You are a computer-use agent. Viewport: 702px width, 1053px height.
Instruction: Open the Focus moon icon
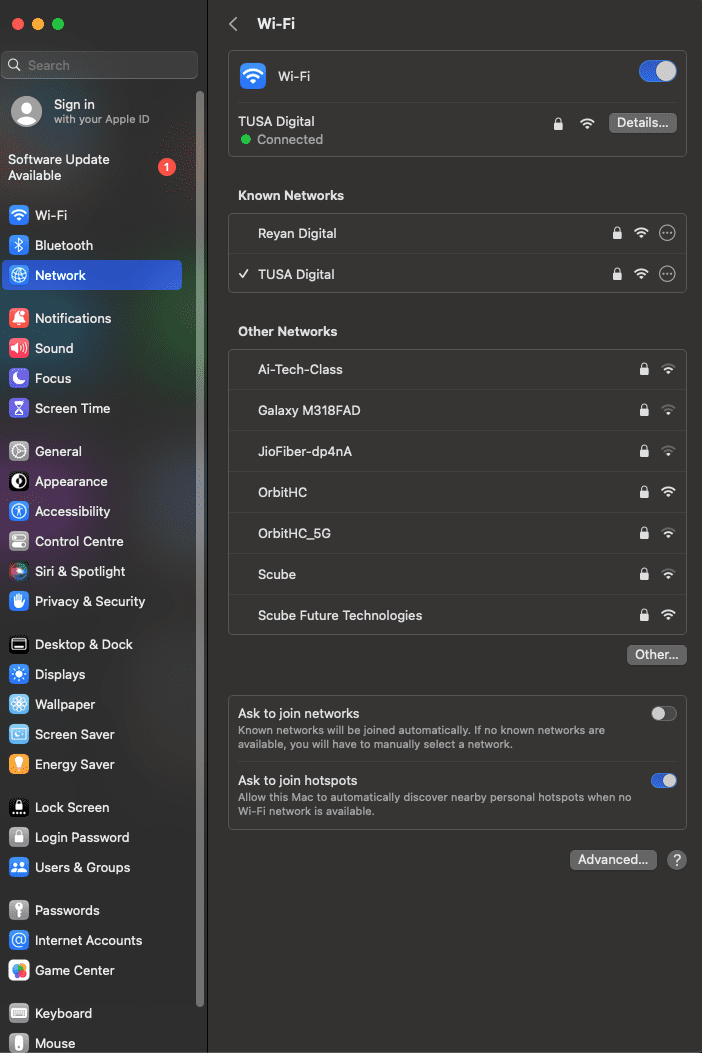click(19, 378)
